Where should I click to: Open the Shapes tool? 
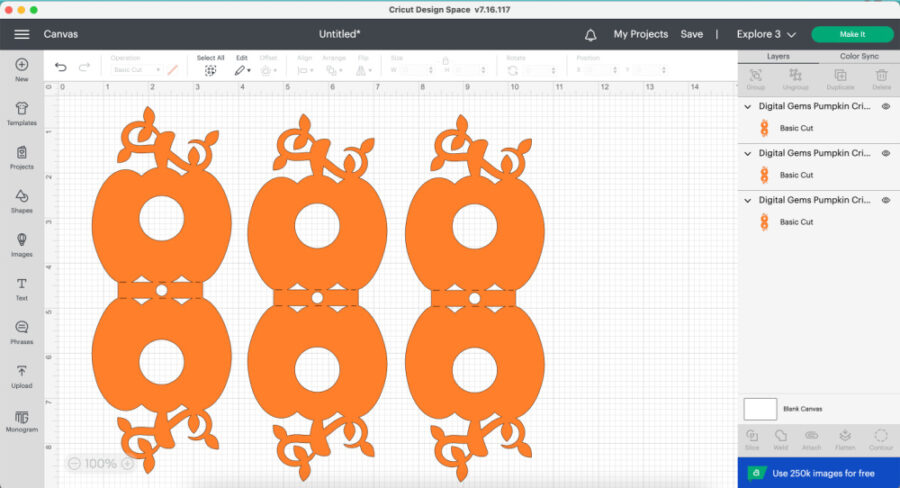coord(21,200)
